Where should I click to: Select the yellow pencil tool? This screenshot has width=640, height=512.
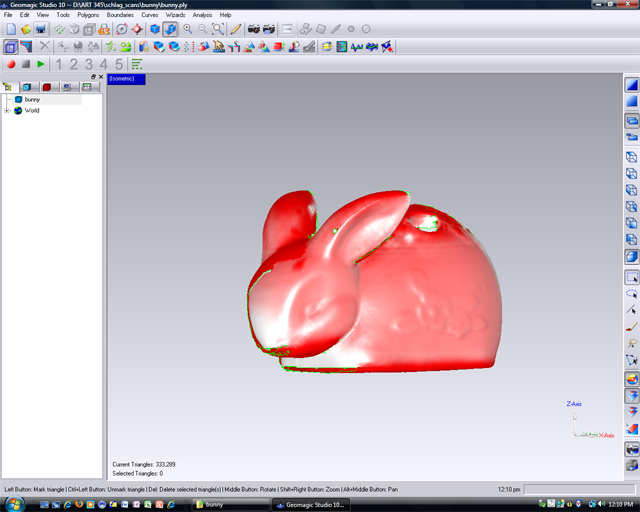[x=236, y=29]
